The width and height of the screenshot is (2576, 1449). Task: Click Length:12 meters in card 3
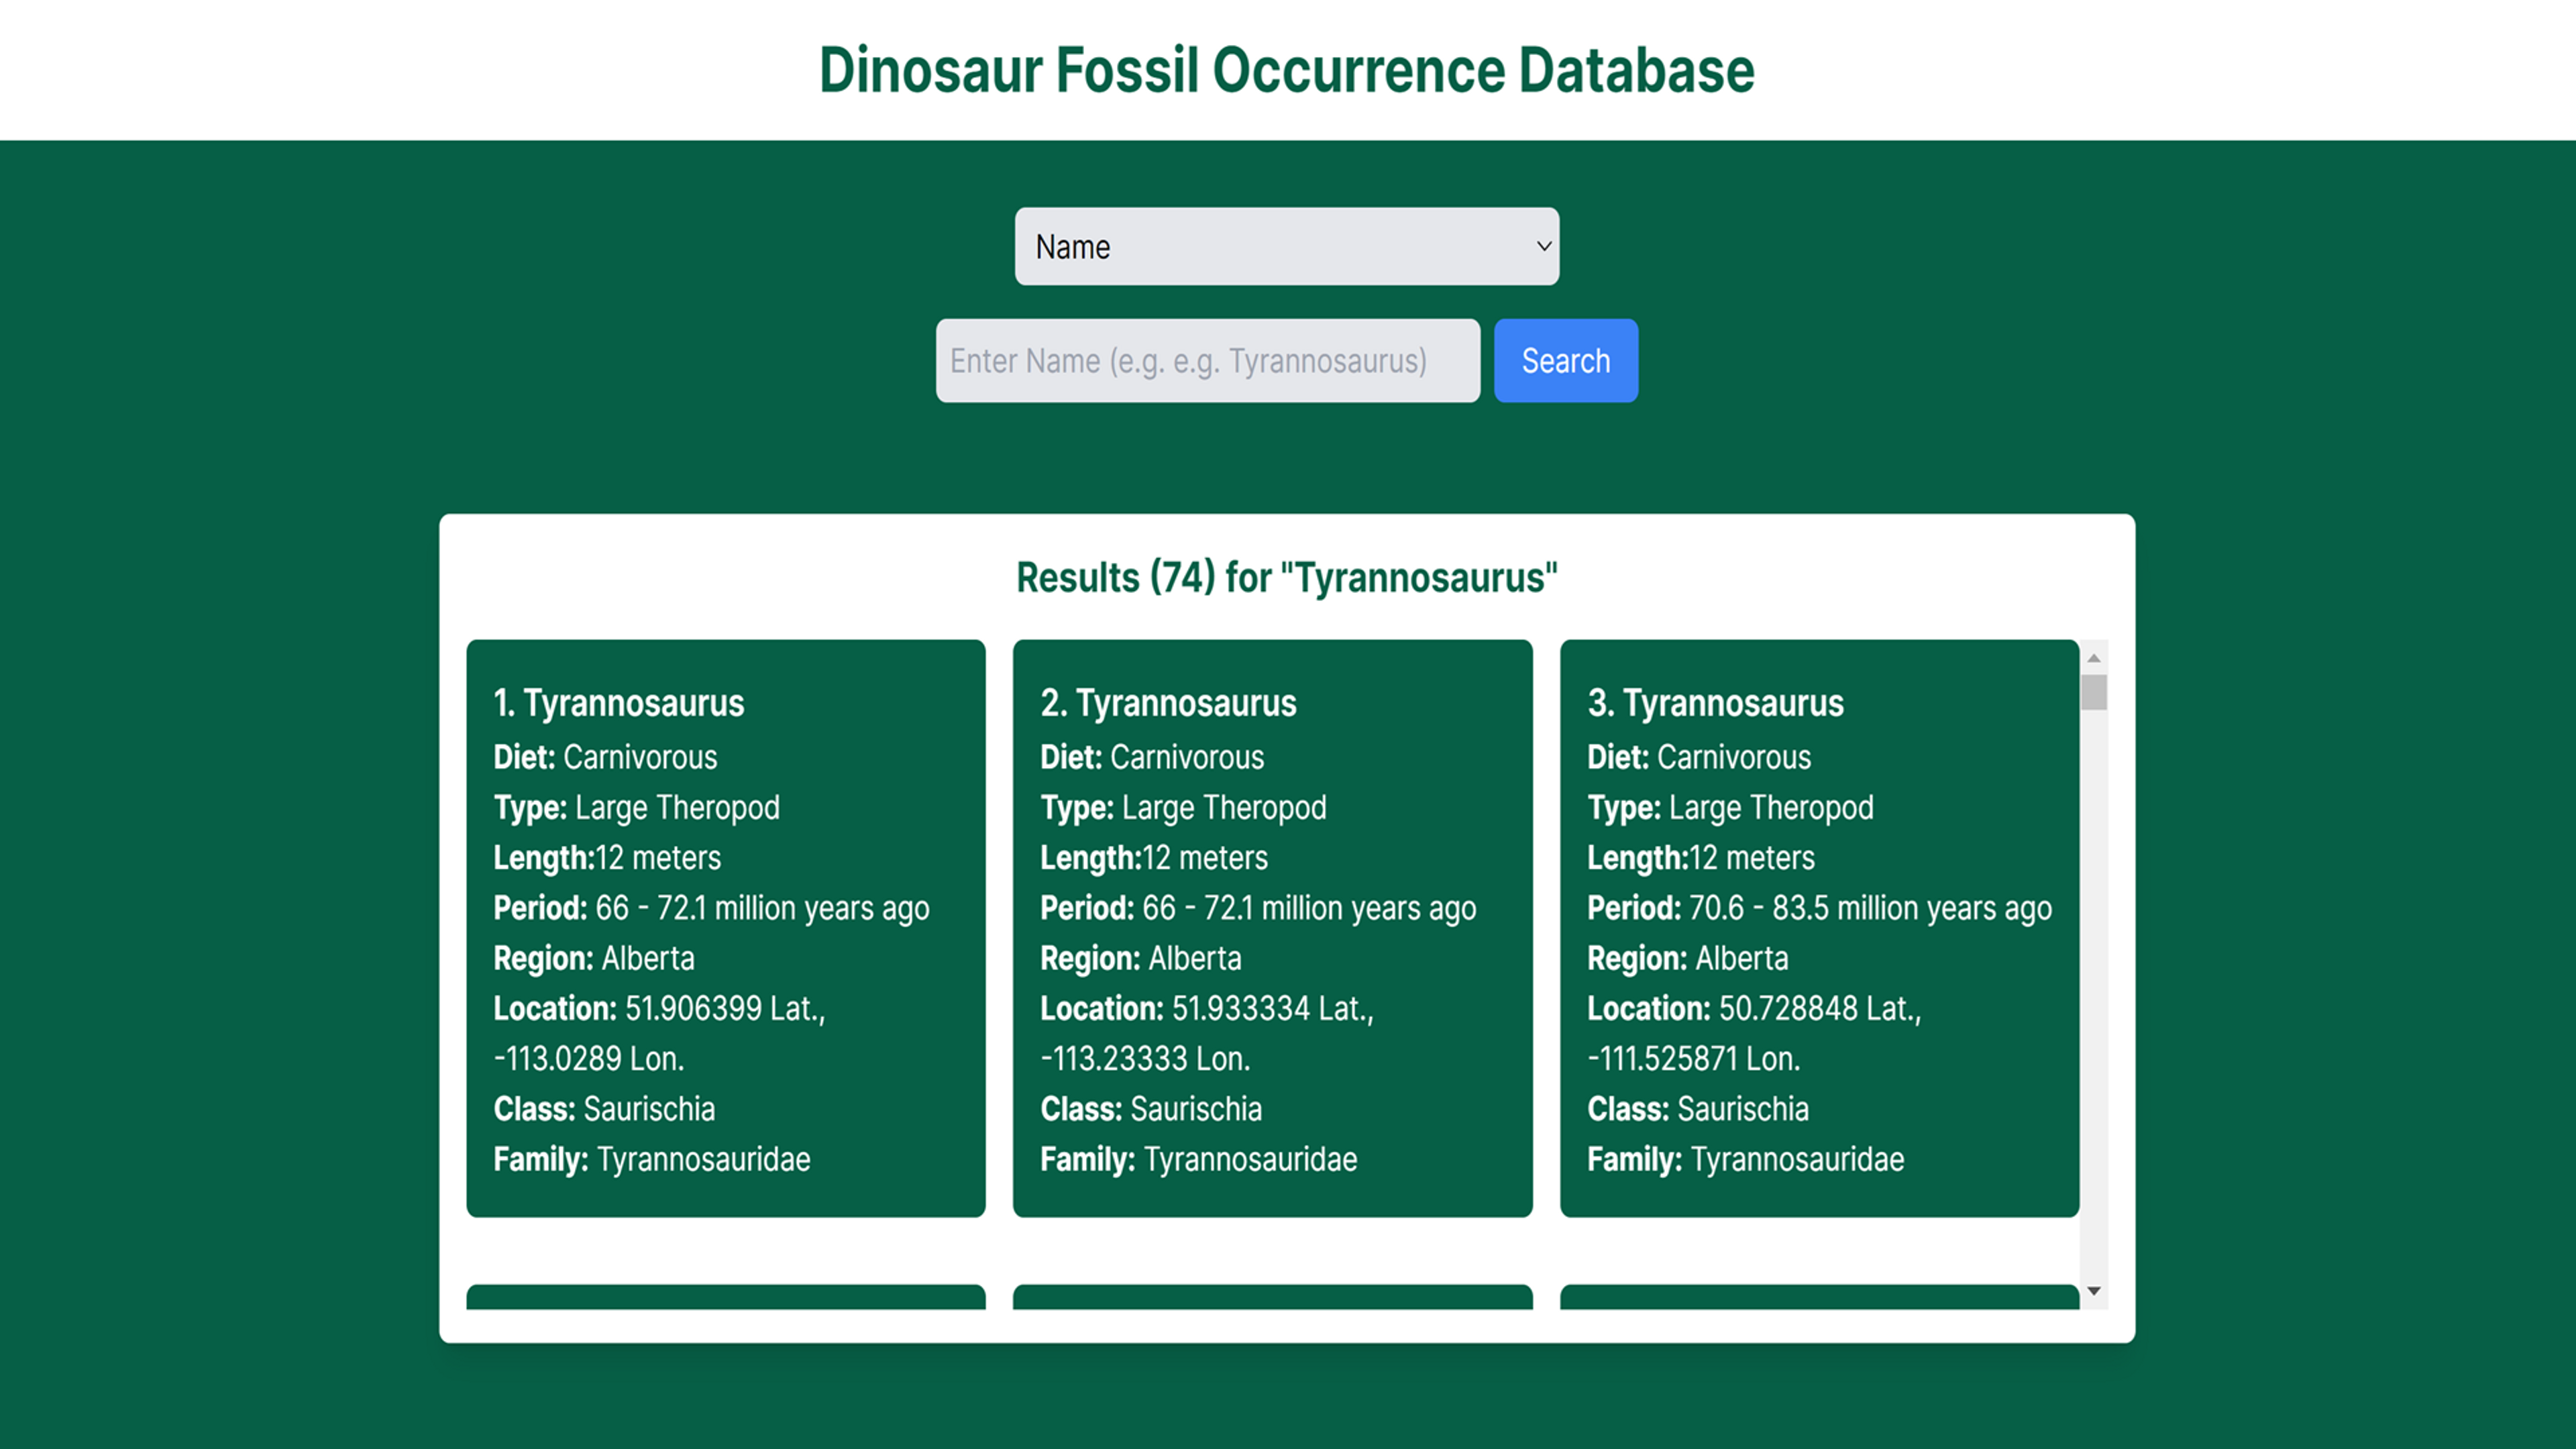pyautogui.click(x=1701, y=858)
